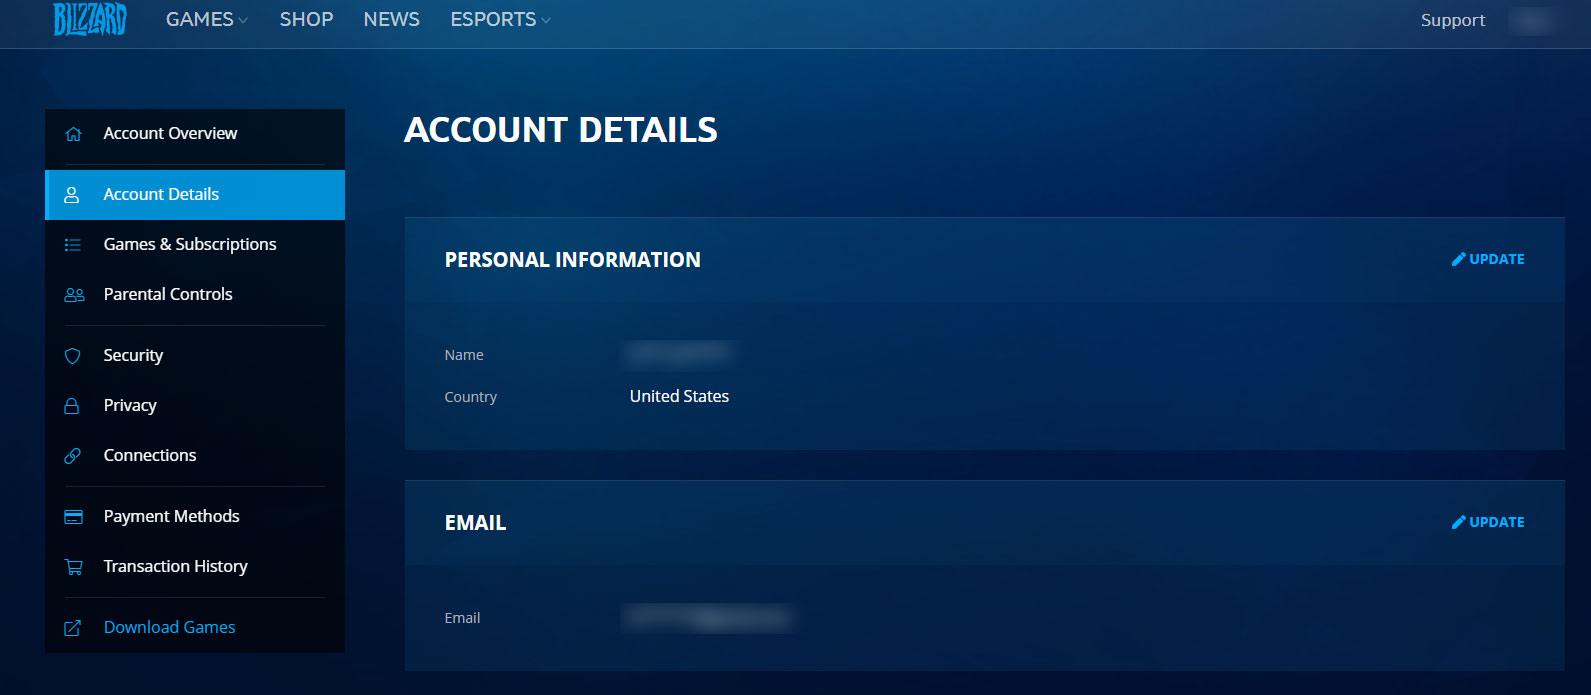Open the blurred account menu in header
Screen dimensions: 1591x695
(x=1532, y=20)
